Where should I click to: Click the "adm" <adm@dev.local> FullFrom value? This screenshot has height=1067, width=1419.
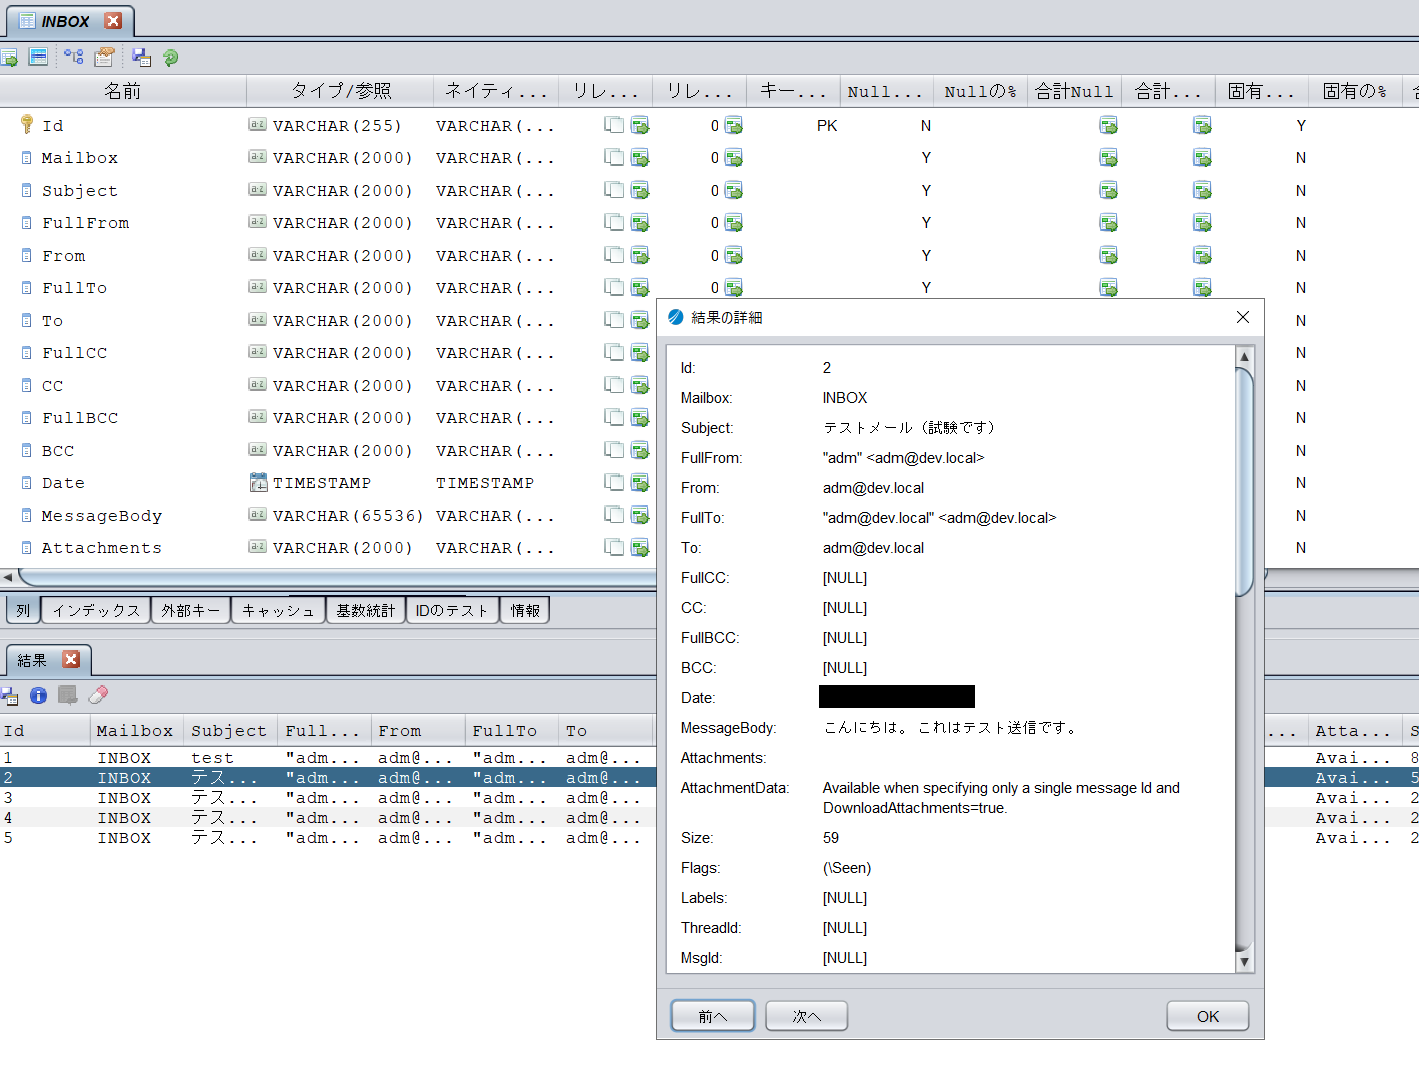pos(904,457)
